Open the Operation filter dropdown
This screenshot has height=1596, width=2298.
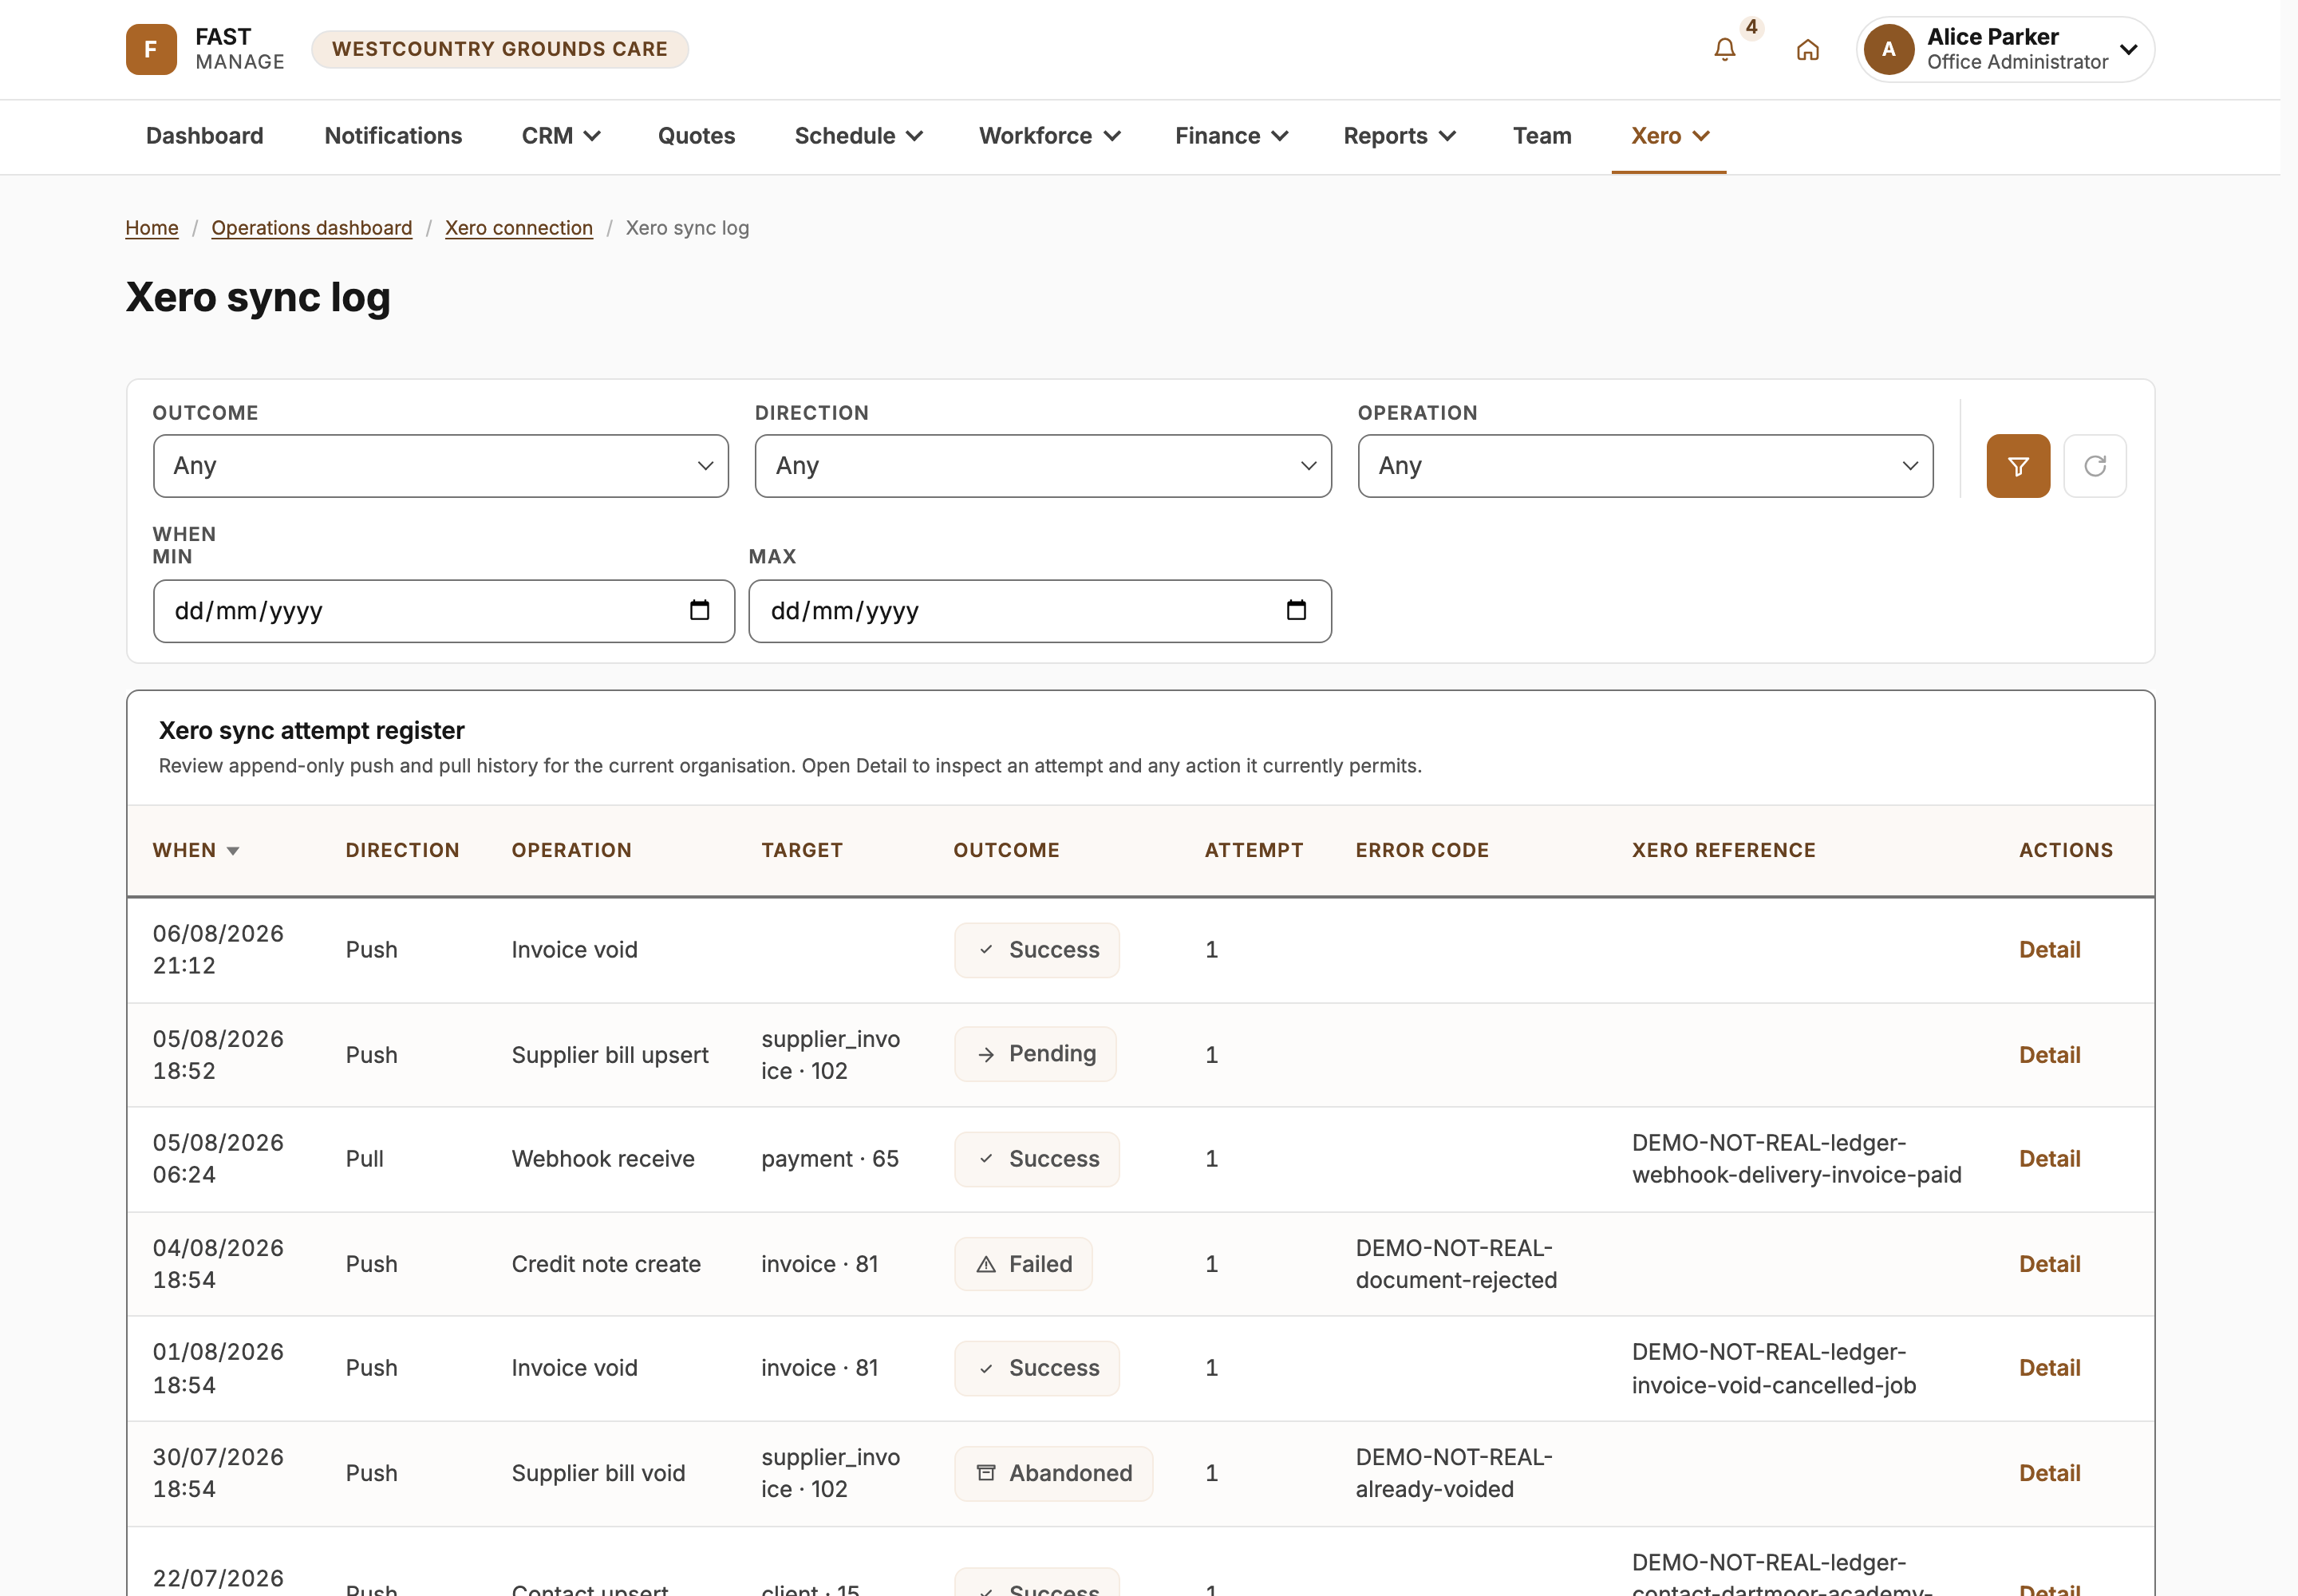1645,466
